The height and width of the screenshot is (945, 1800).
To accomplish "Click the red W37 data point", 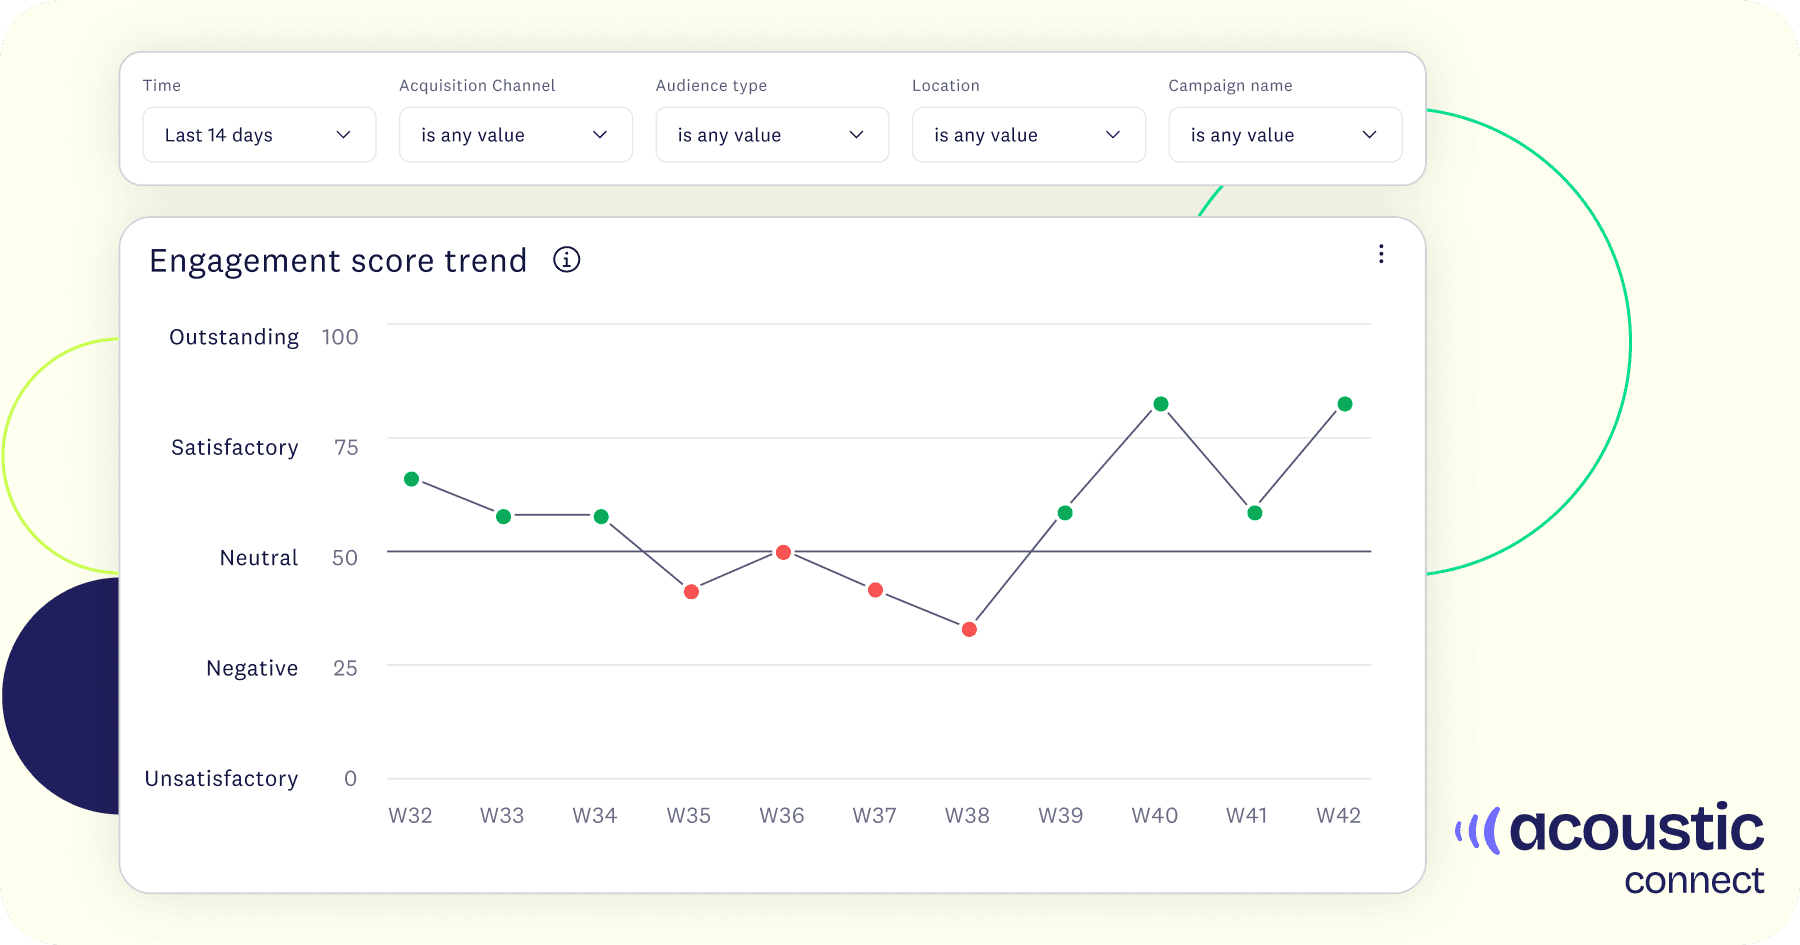I will point(876,590).
